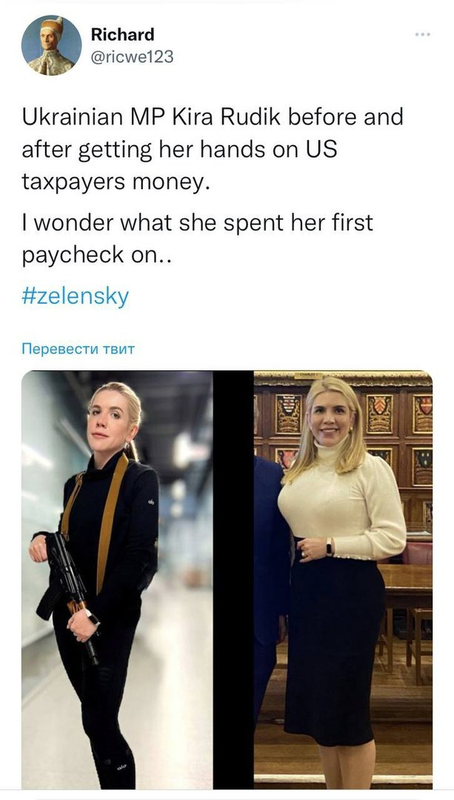Click Перевести твит to translate the tweet
The width and height of the screenshot is (454, 800).
[x=78, y=349]
